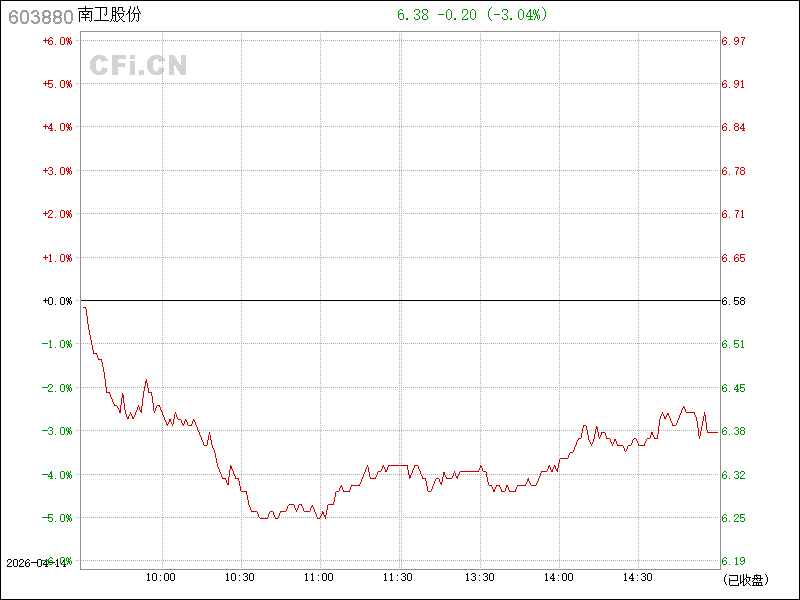Image resolution: width=800 pixels, height=600 pixels.
Task: Click the -0.20 price change in header
Action: click(x=457, y=15)
